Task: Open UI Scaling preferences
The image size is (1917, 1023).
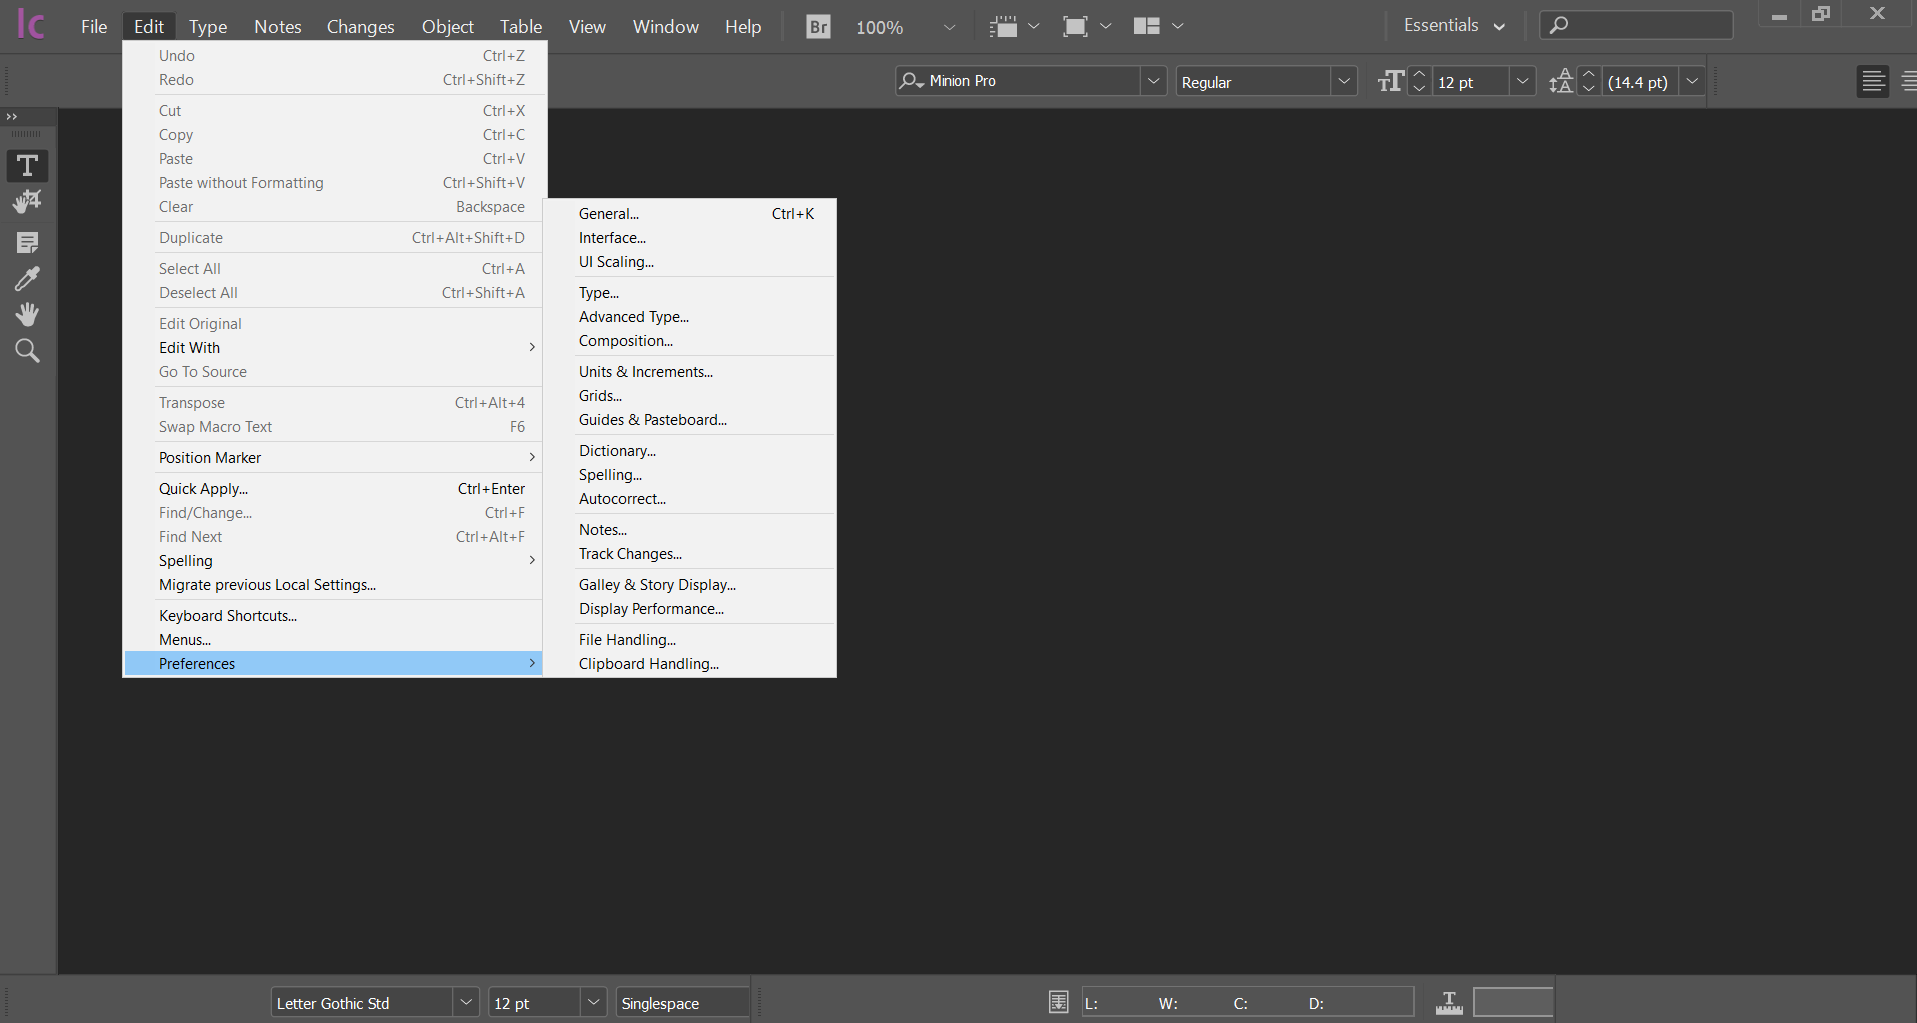Action: click(x=690, y=262)
